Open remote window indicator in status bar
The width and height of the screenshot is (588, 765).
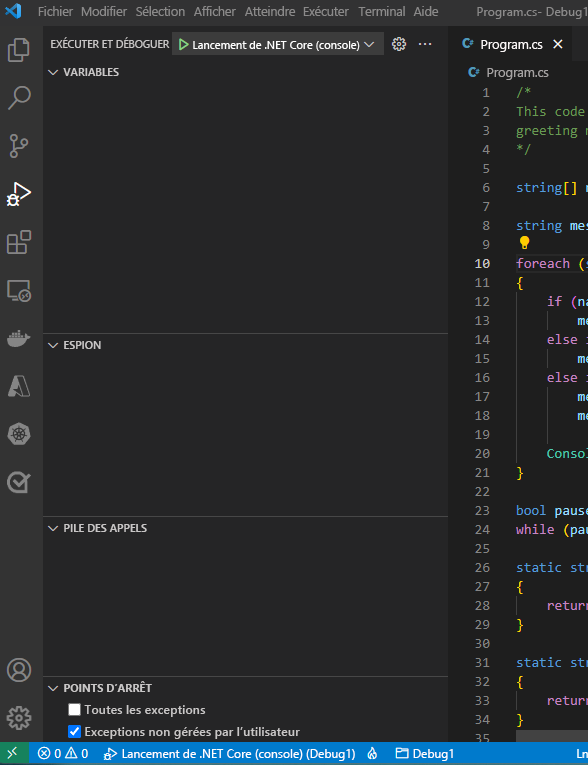13,753
